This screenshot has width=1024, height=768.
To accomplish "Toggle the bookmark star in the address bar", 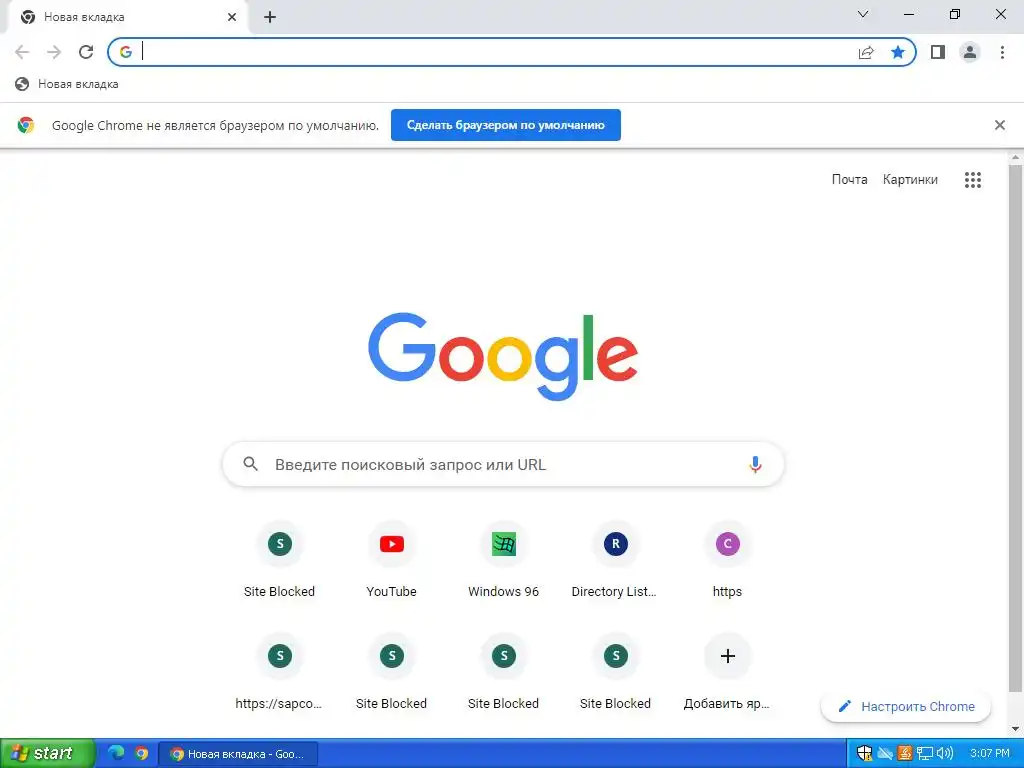I will point(898,52).
